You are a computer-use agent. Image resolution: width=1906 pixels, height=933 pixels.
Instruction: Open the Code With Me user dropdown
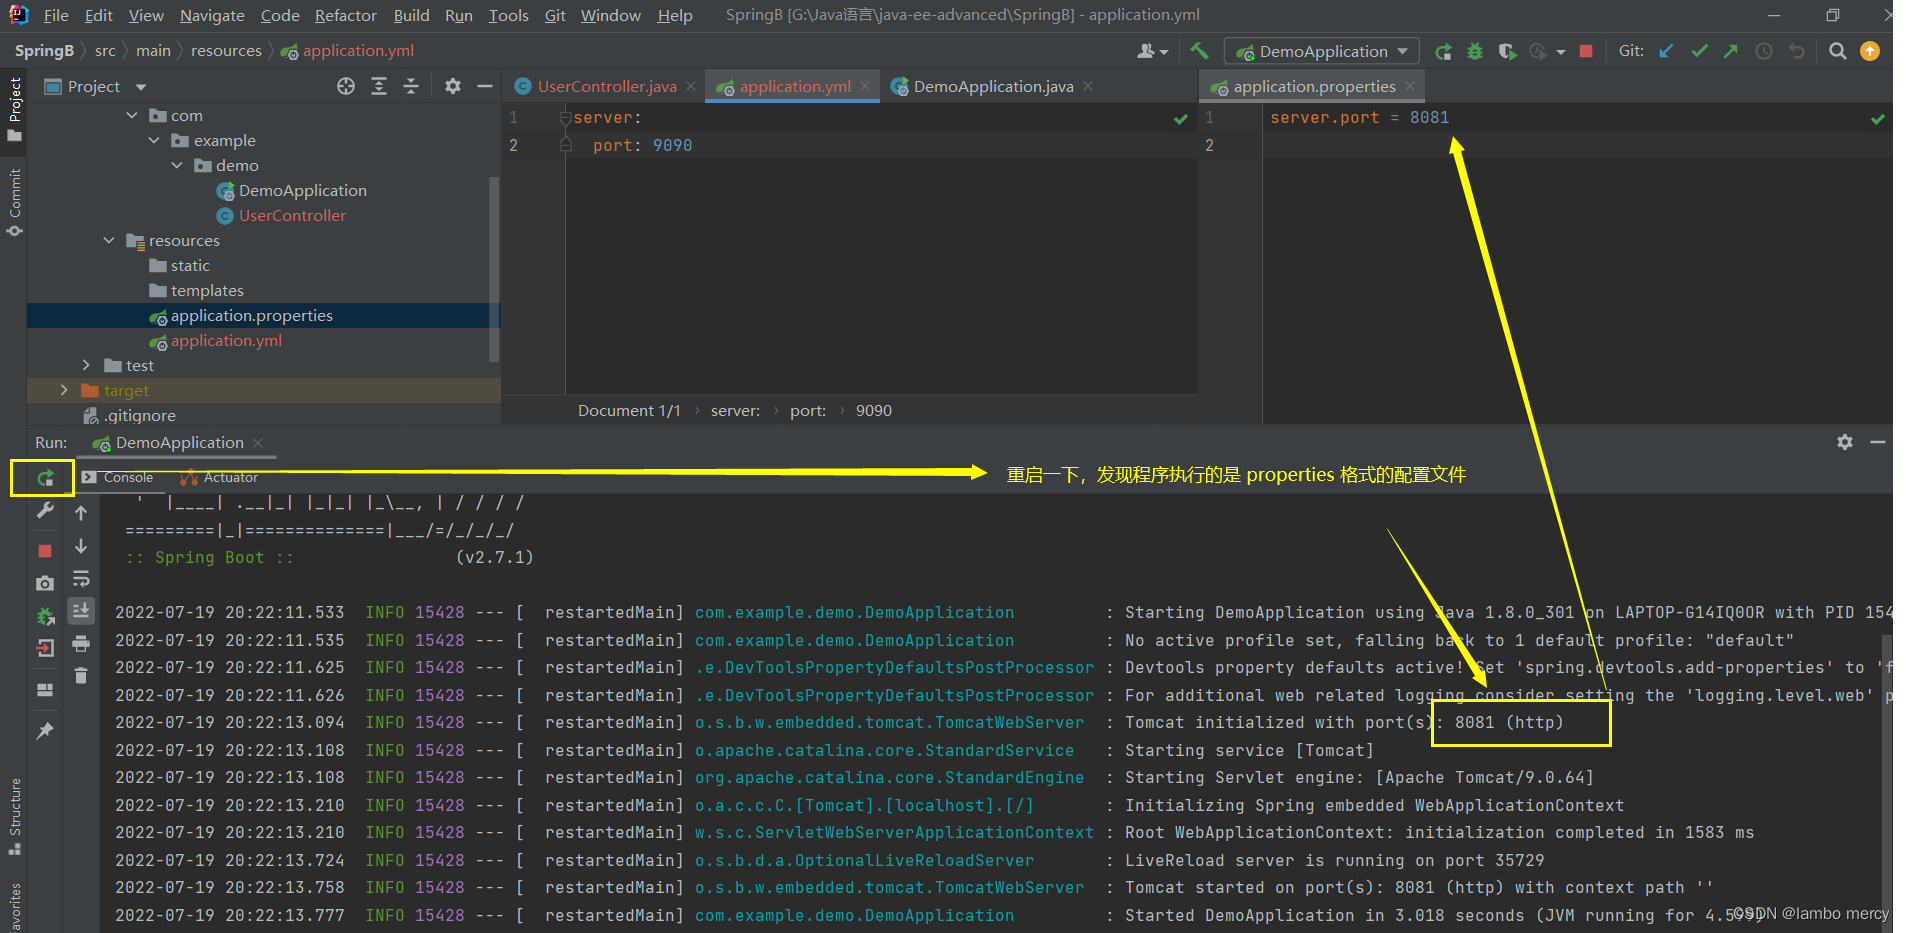click(x=1153, y=51)
